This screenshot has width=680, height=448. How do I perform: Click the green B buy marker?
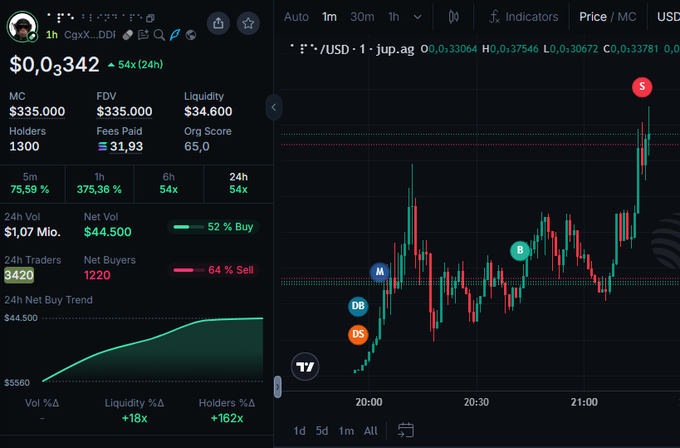pyautogui.click(x=520, y=250)
